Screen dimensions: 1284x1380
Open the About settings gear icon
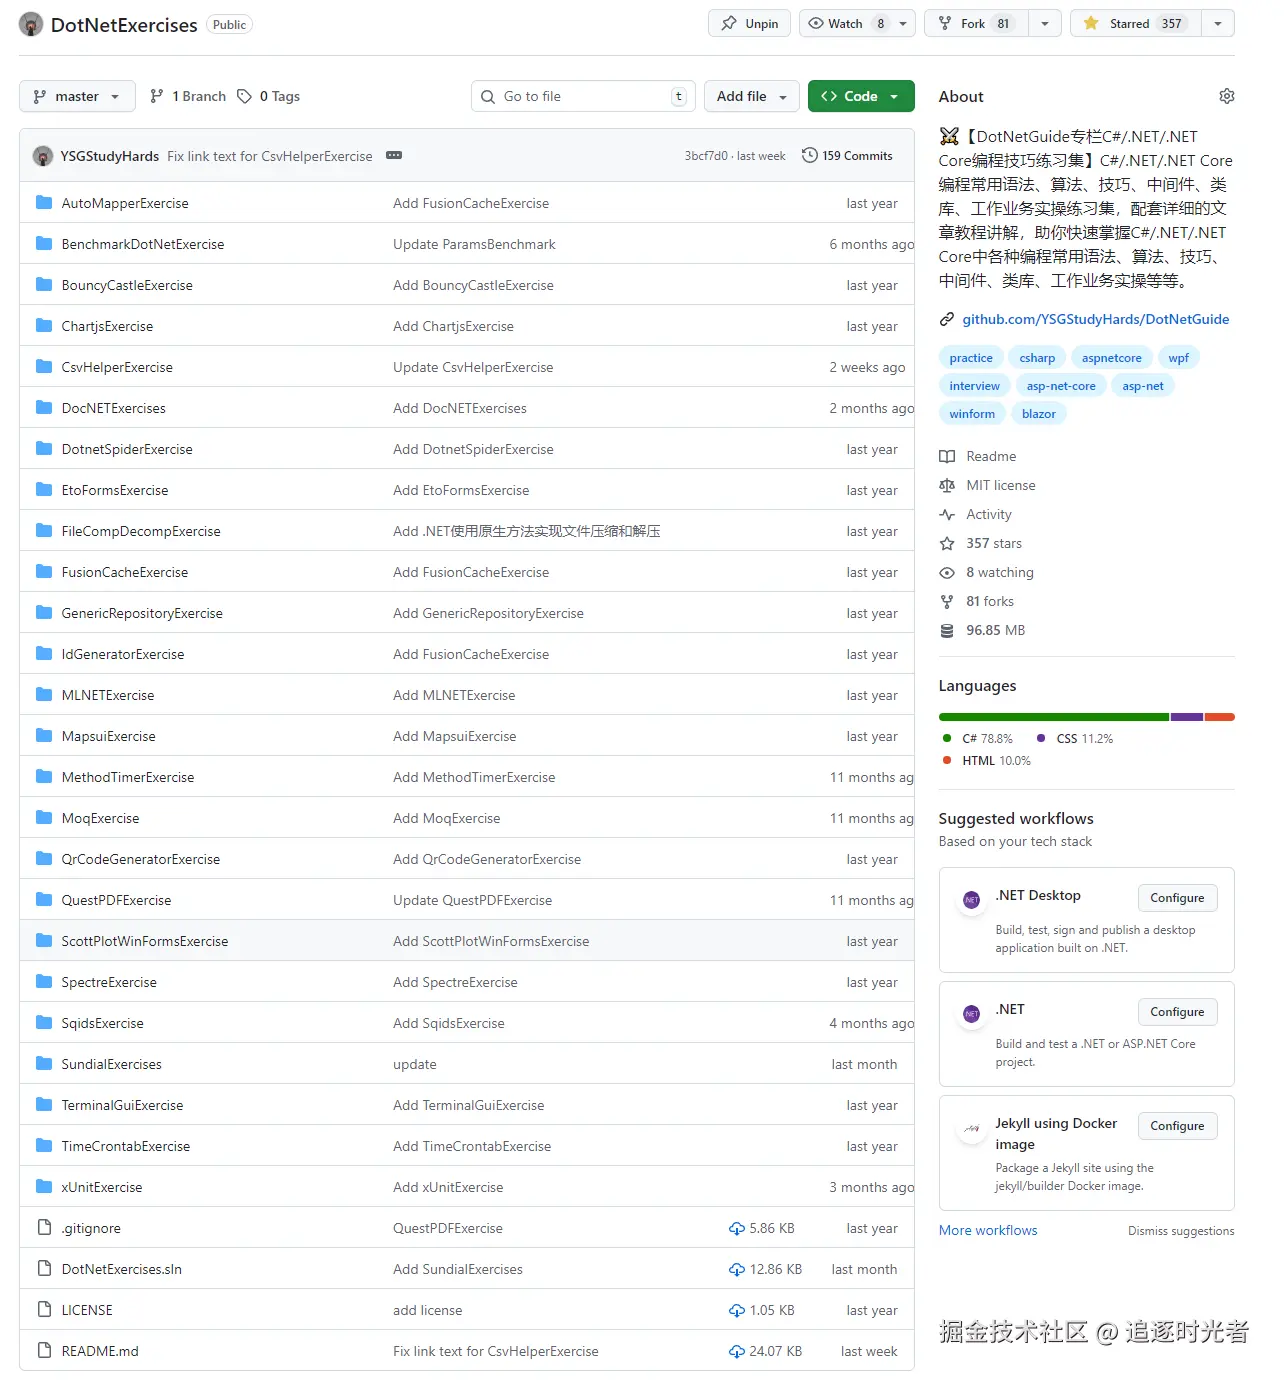pos(1226,96)
